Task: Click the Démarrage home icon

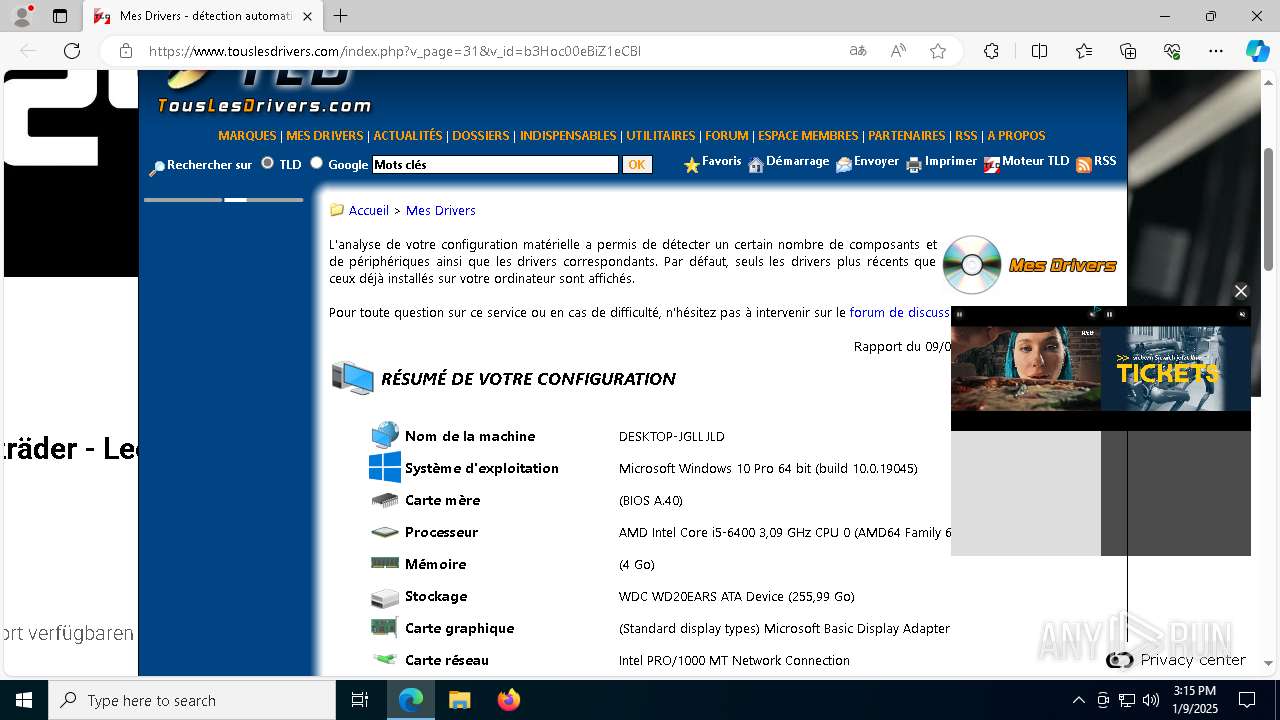Action: (756, 165)
